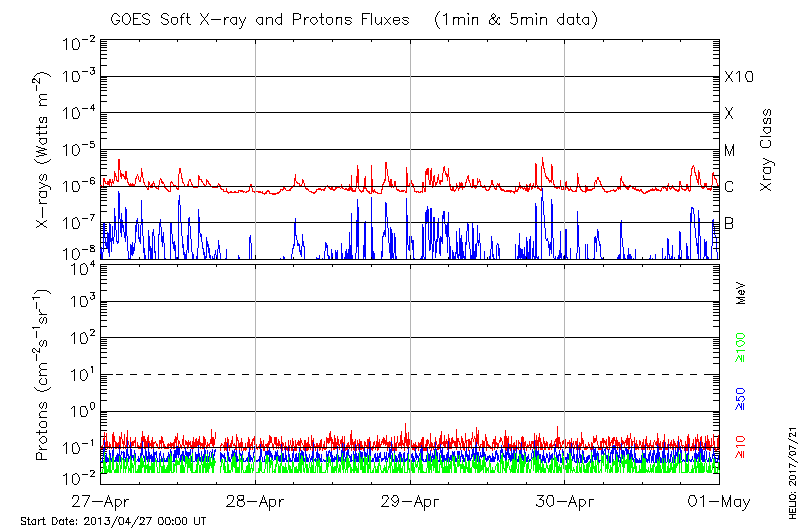Select the M class label on the right axis

coord(730,150)
